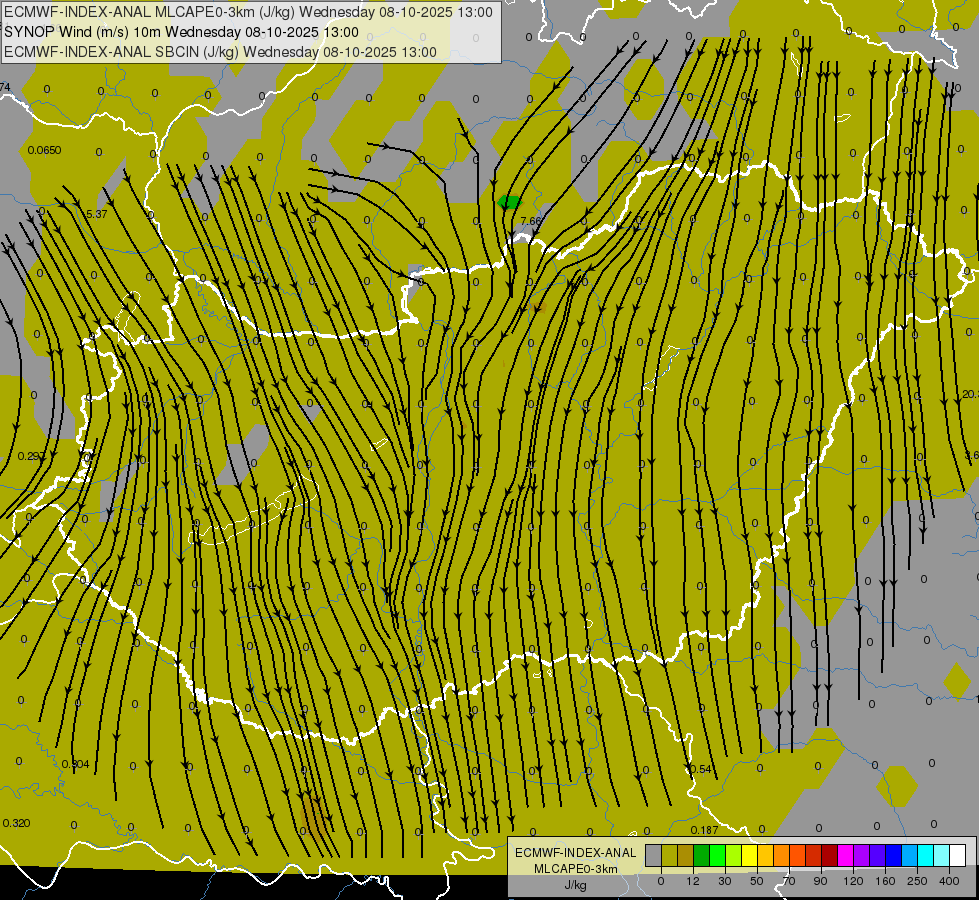Click the legend title ECMWF-INDEX-ANAL
This screenshot has height=900, width=979.
[x=576, y=853]
